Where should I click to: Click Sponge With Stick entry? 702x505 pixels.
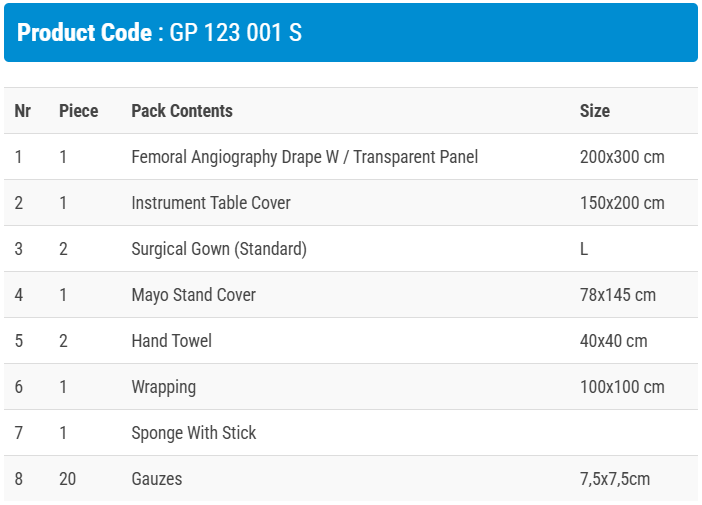click(x=193, y=433)
